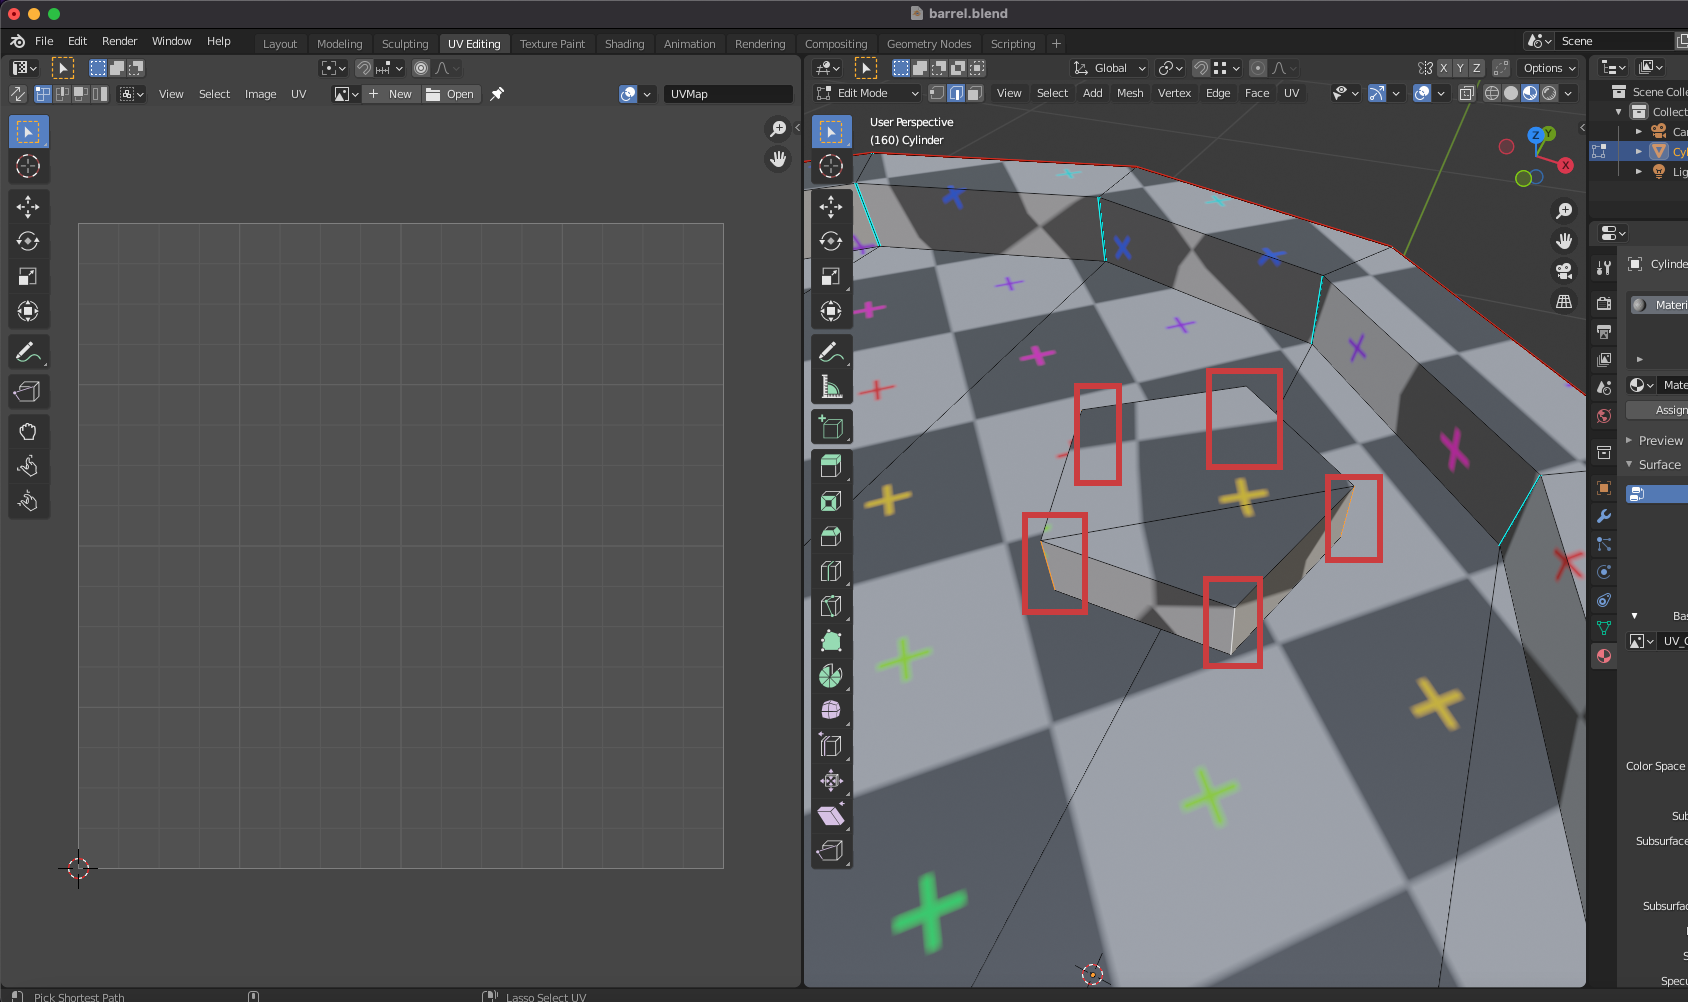Switch to rendered viewport shading
This screenshot has width=1688, height=1002.
(1549, 93)
